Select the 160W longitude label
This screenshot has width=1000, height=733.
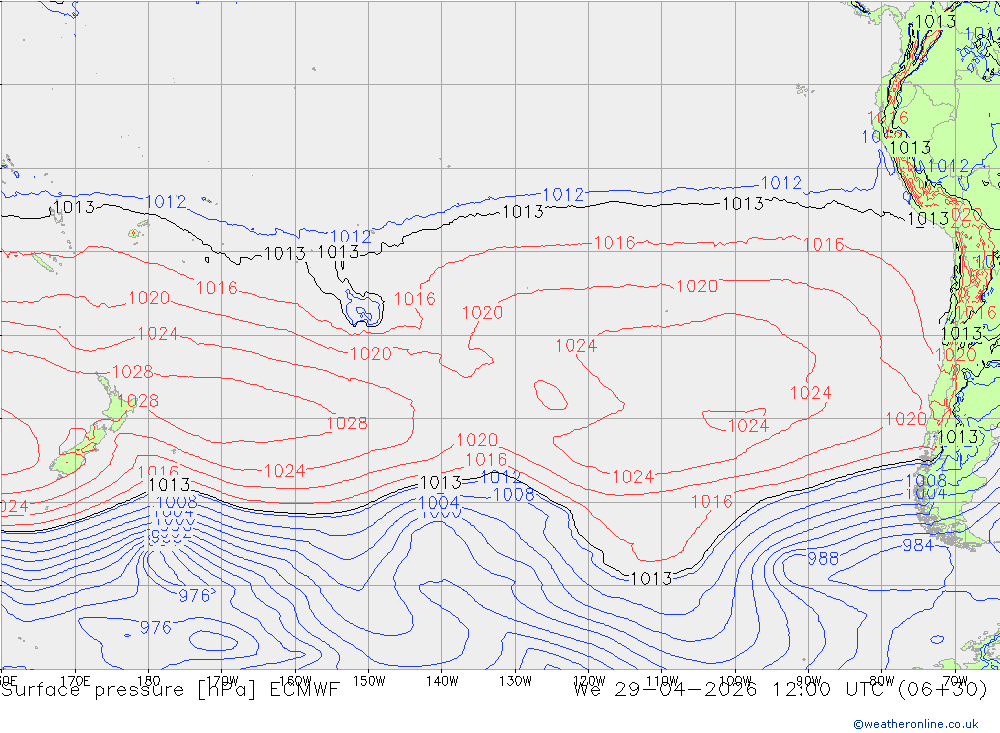click(x=296, y=681)
